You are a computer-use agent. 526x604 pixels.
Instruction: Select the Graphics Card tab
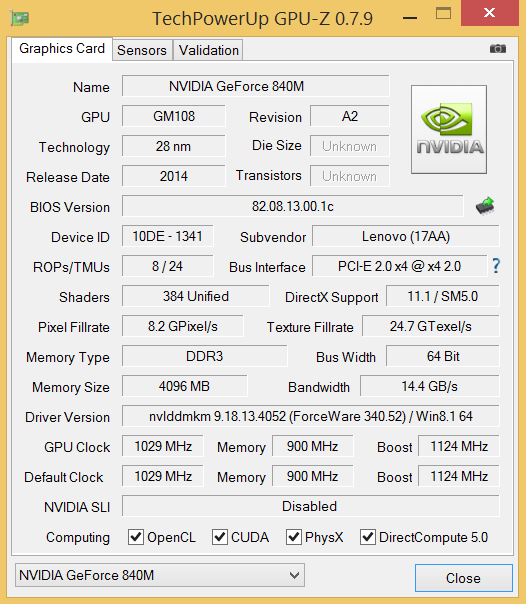click(x=62, y=49)
